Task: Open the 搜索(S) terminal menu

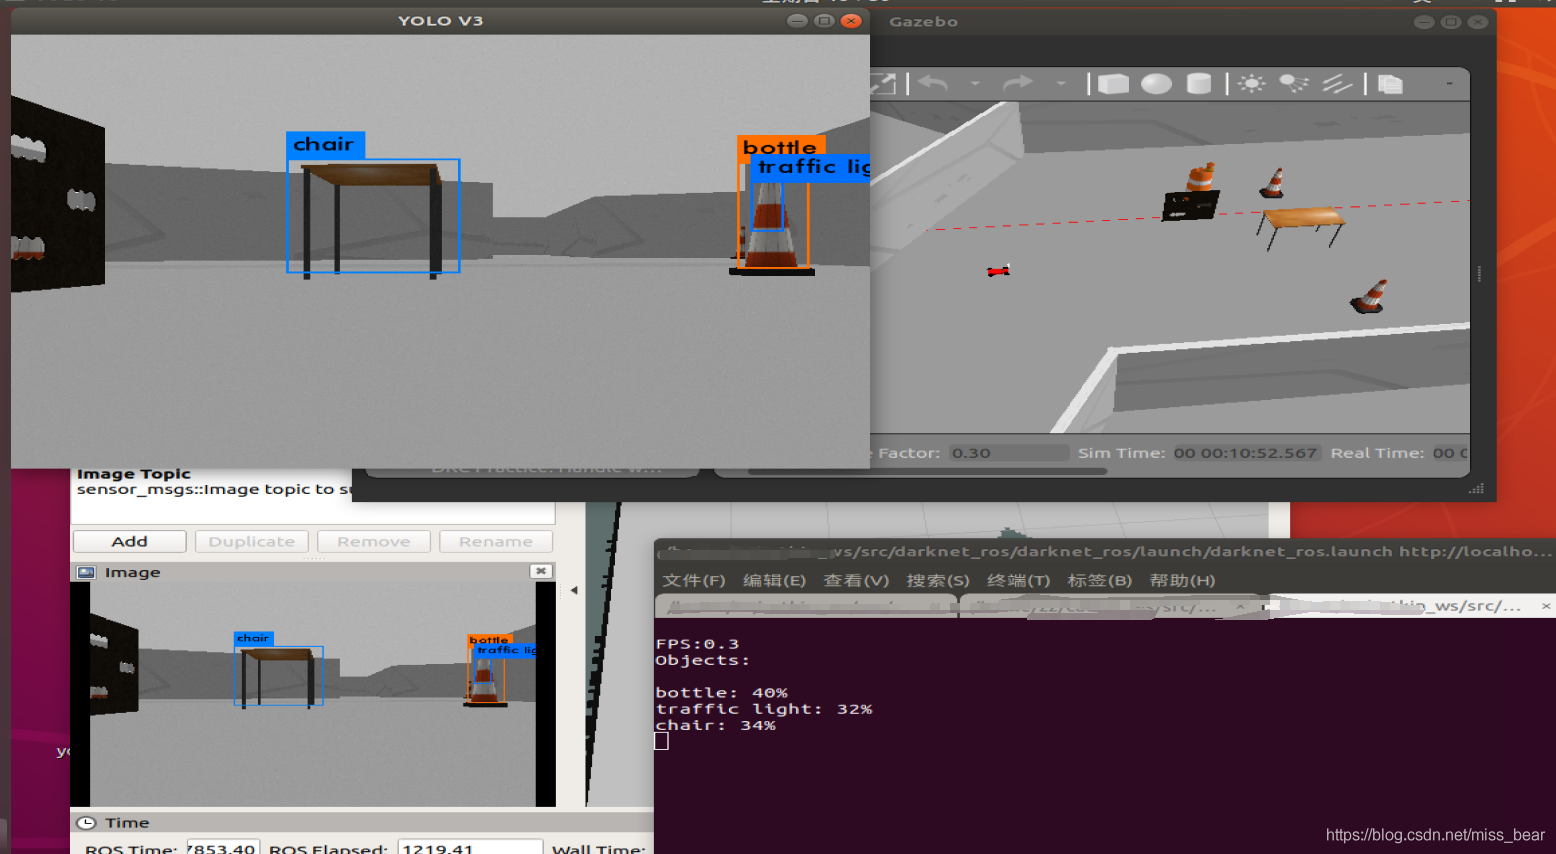Action: click(938, 580)
